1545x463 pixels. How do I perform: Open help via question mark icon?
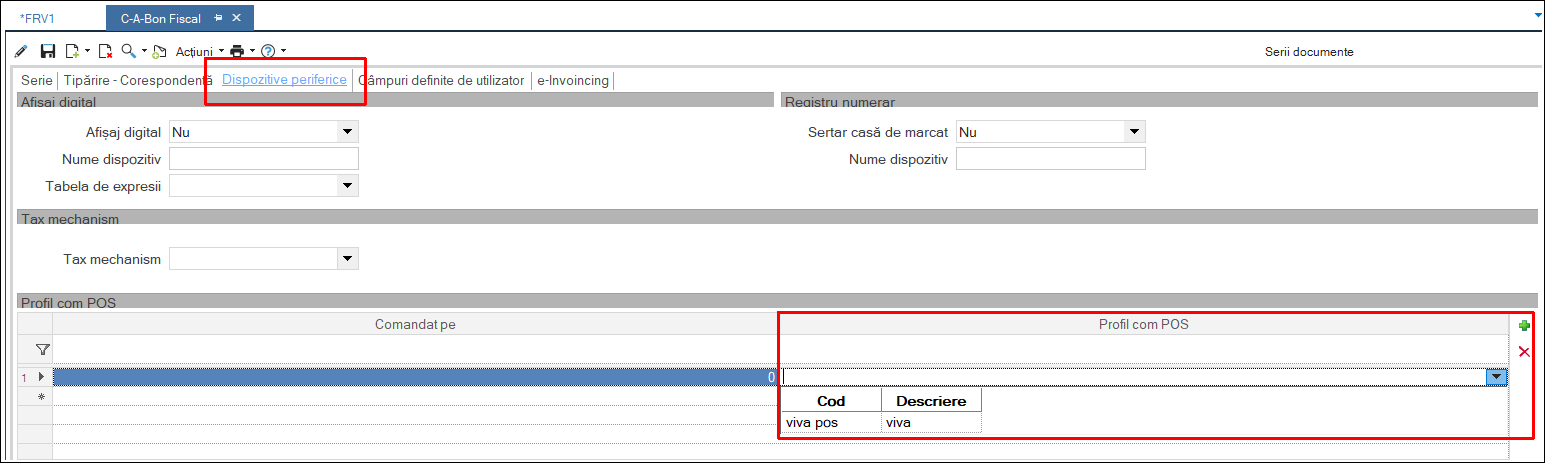(268, 51)
